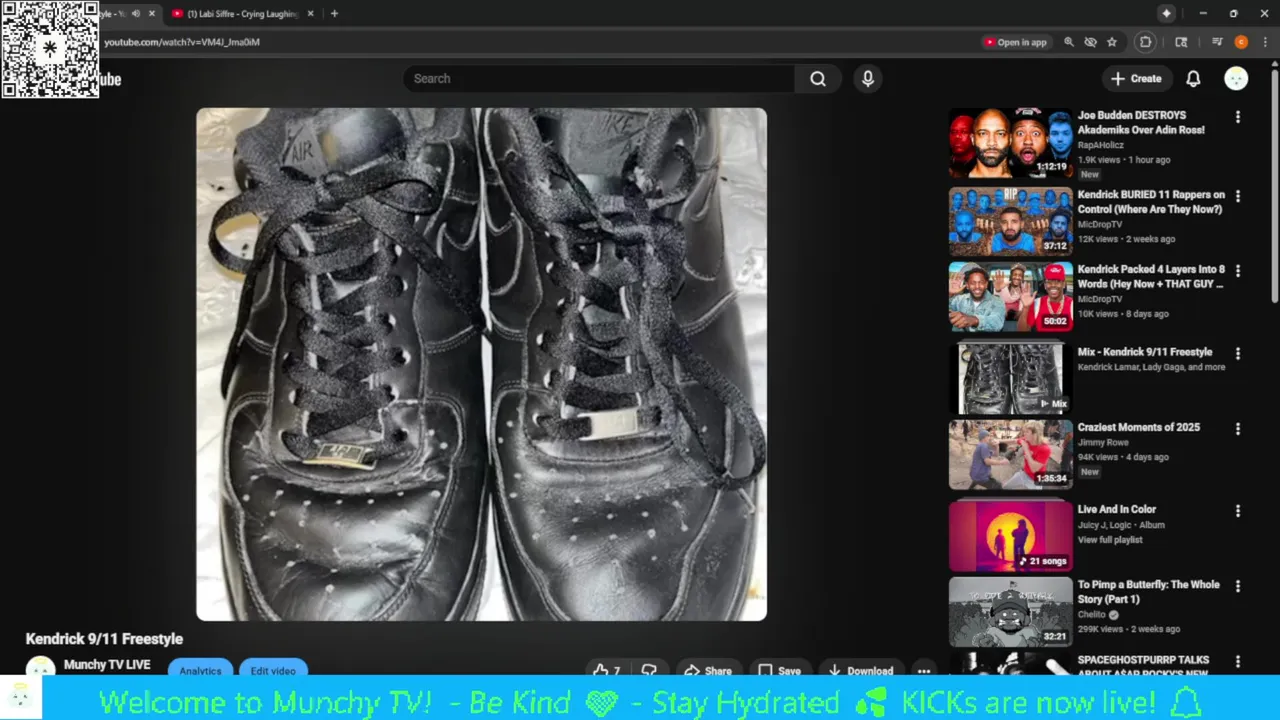Click the Jimmy Rowe channel name

(1101, 442)
